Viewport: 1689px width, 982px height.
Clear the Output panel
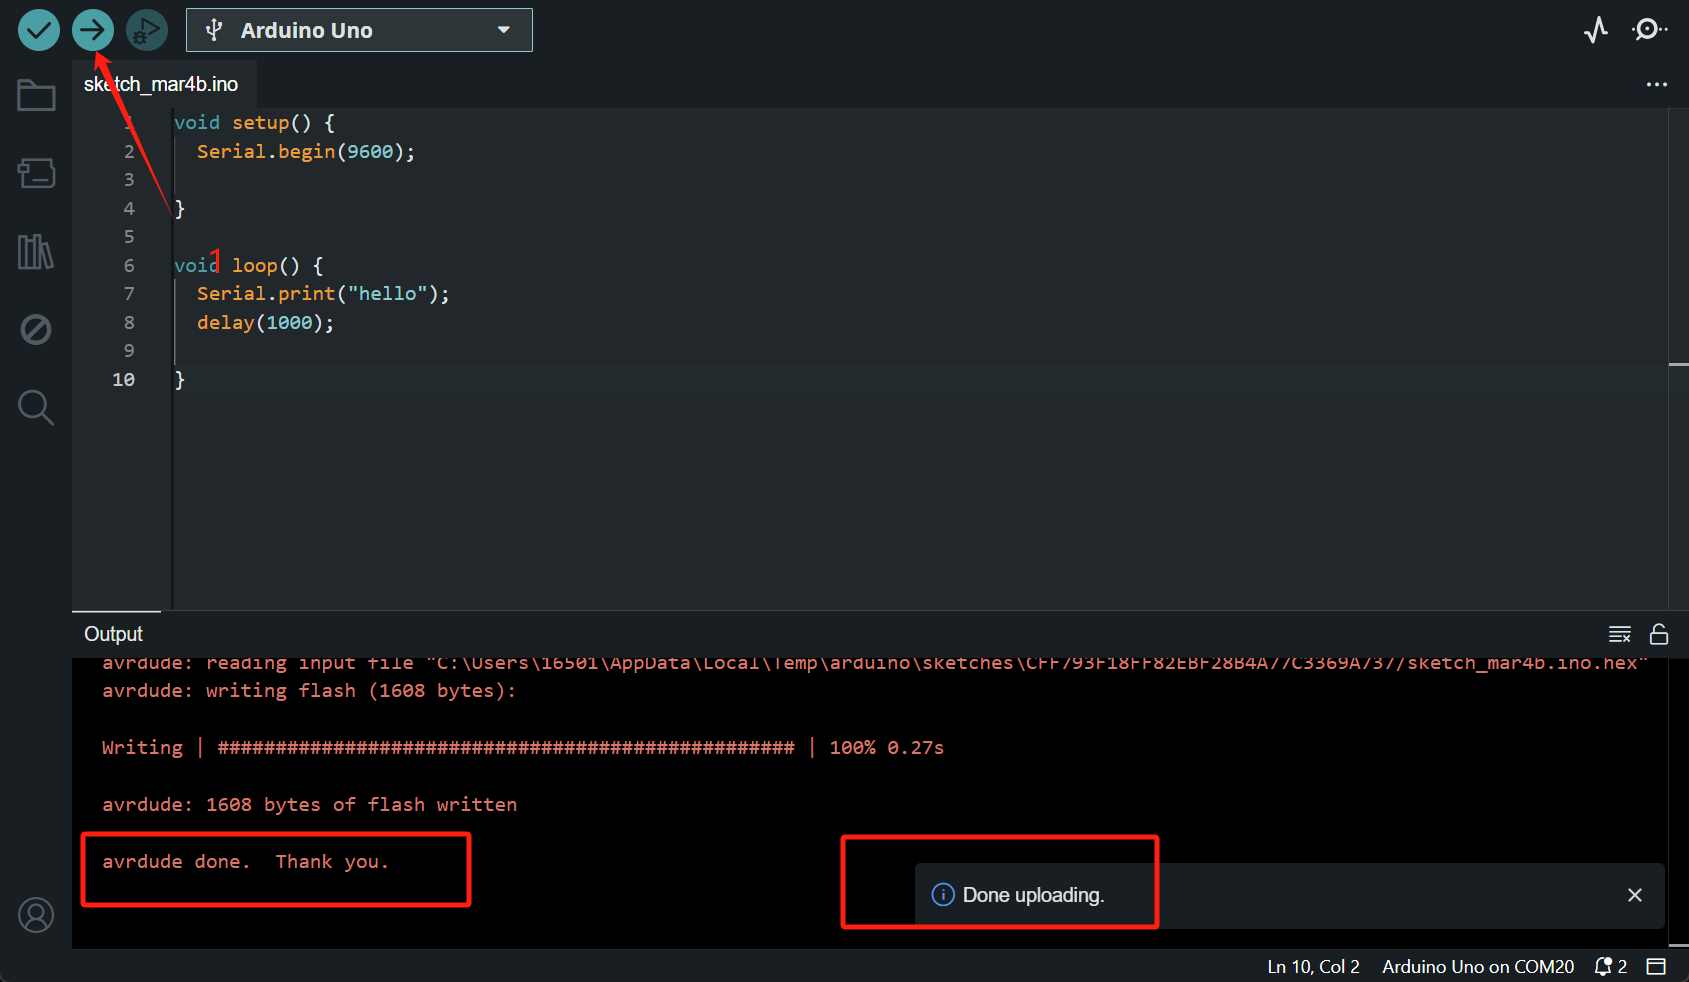(1620, 634)
